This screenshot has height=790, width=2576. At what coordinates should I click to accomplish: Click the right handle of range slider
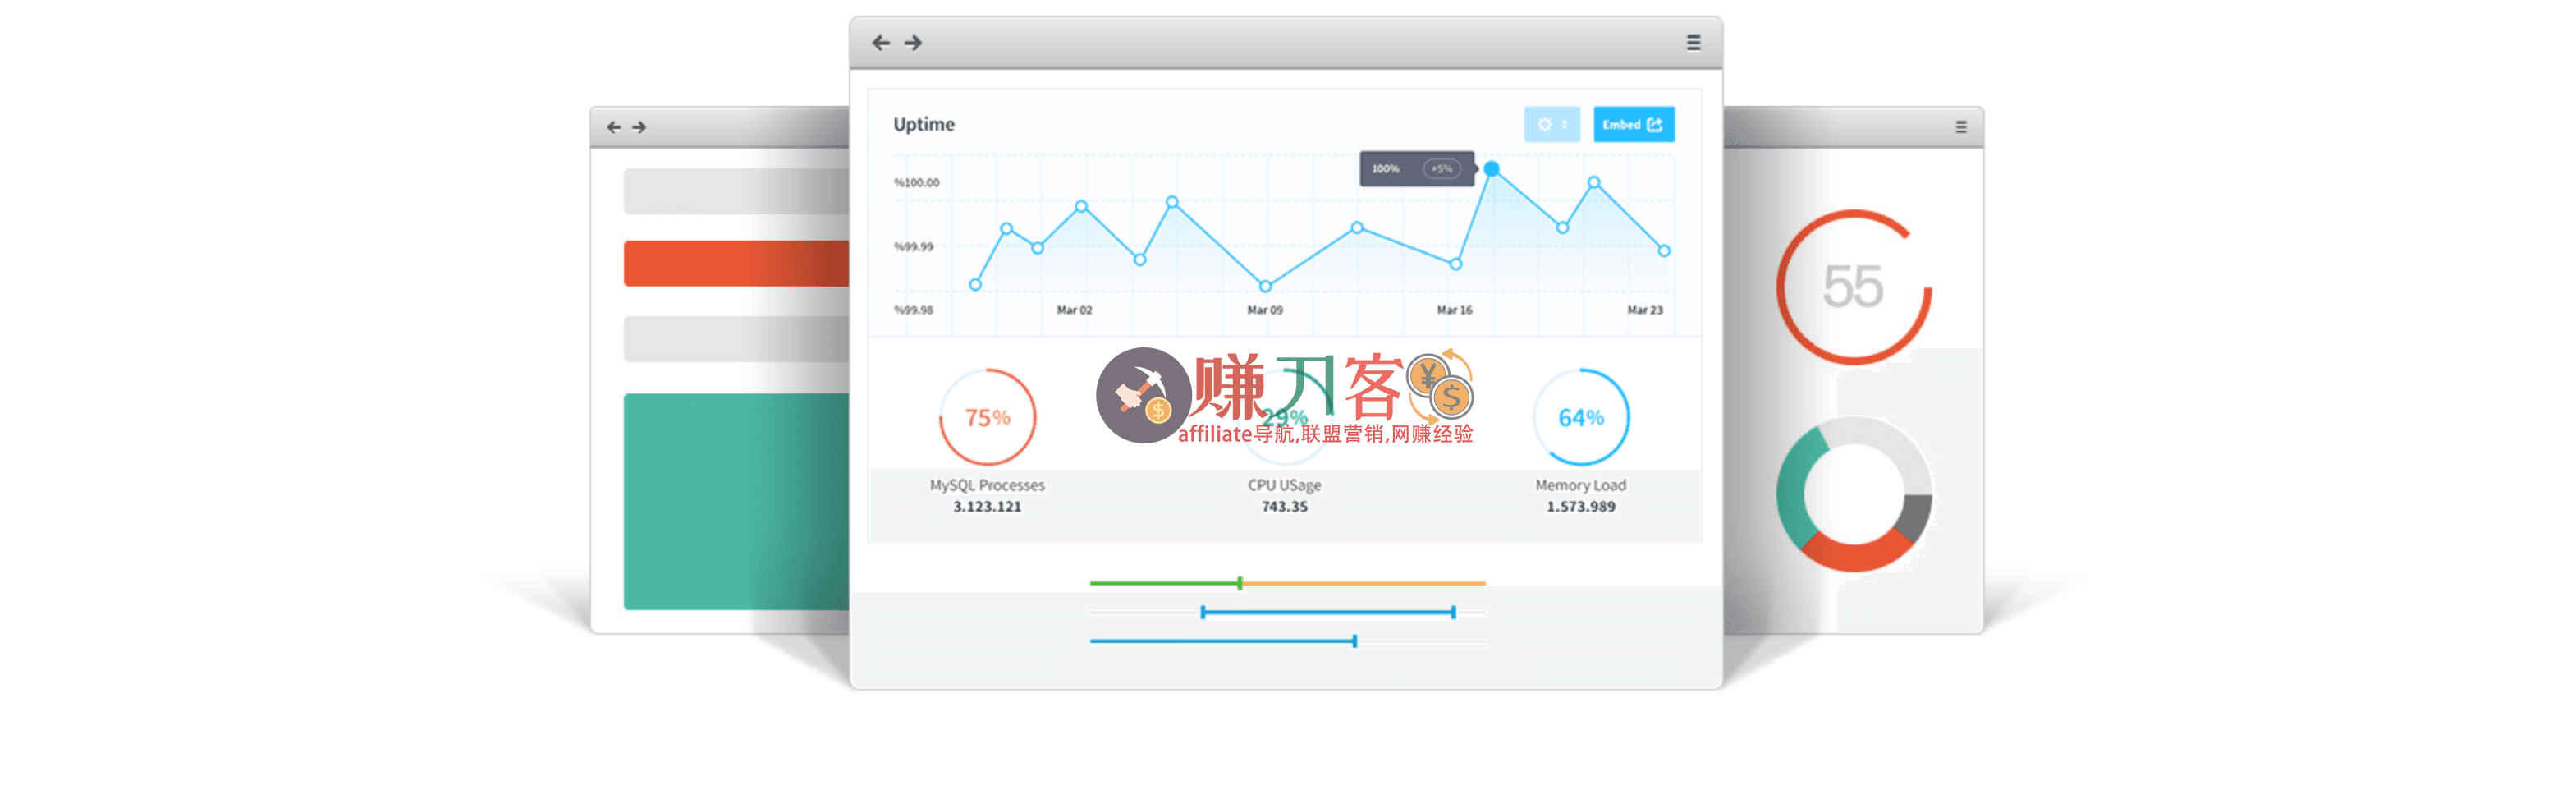1453,612
